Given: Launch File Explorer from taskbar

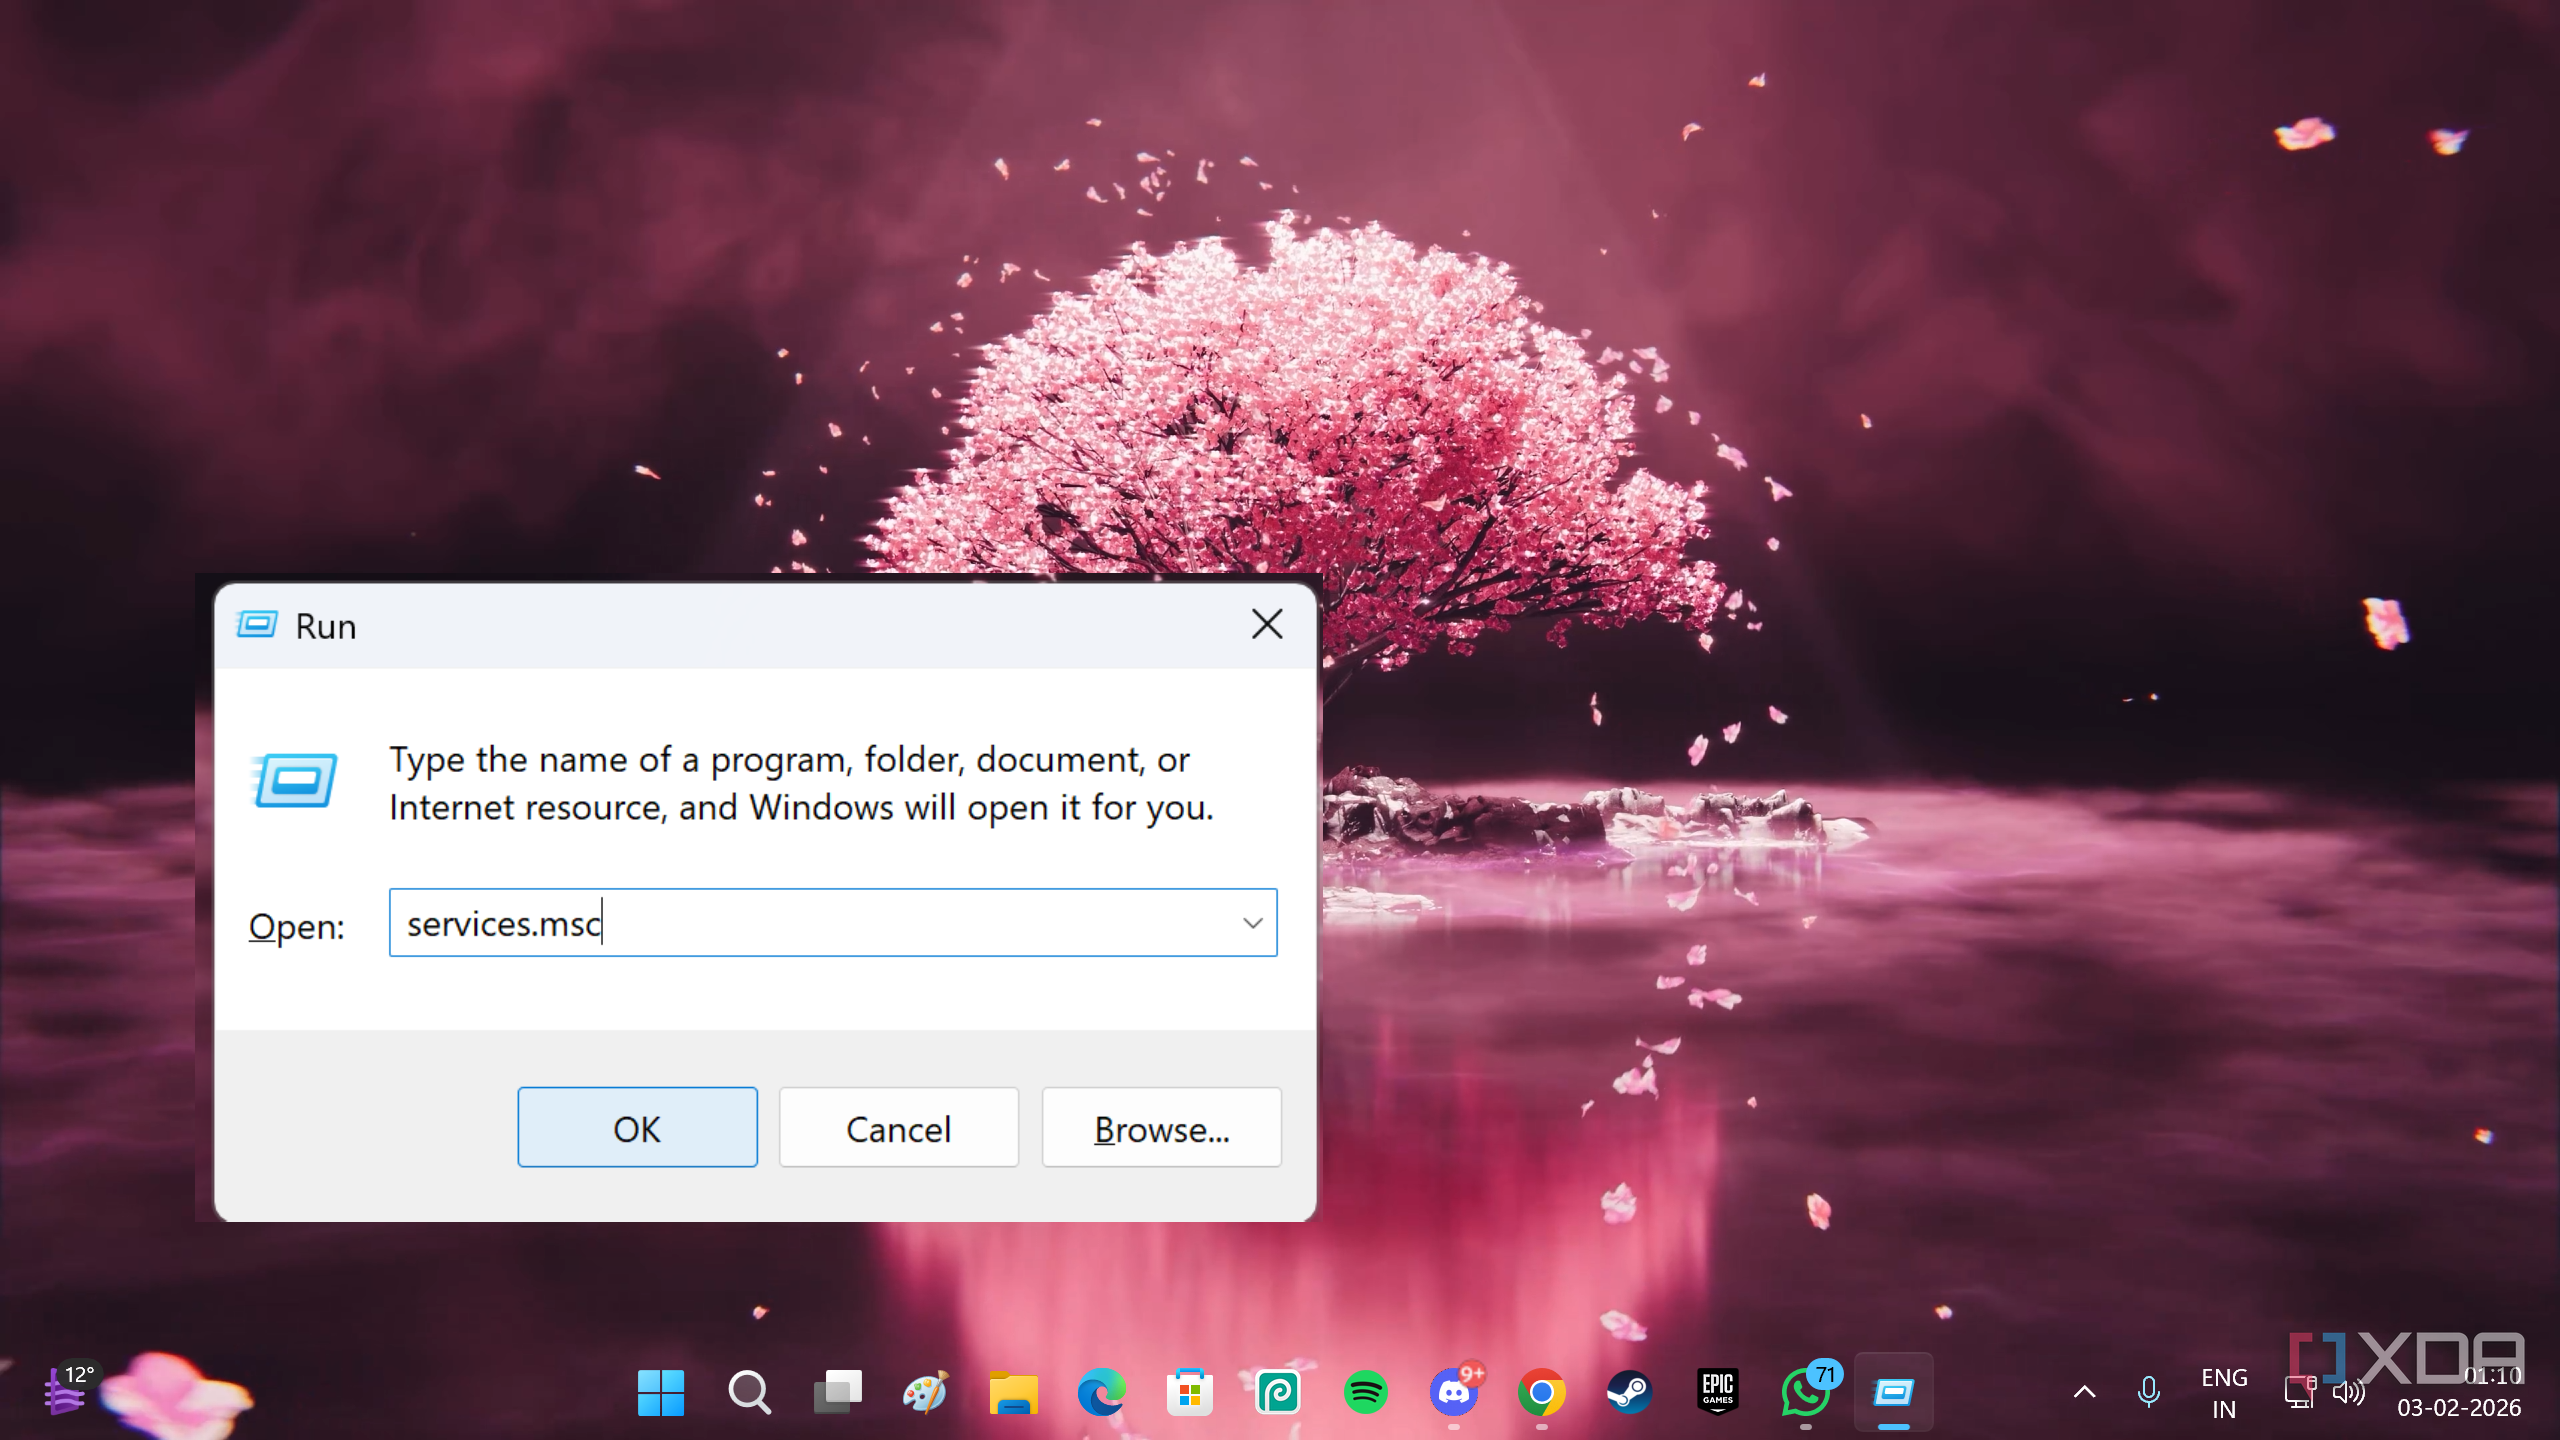Looking at the screenshot, I should (x=1013, y=1392).
